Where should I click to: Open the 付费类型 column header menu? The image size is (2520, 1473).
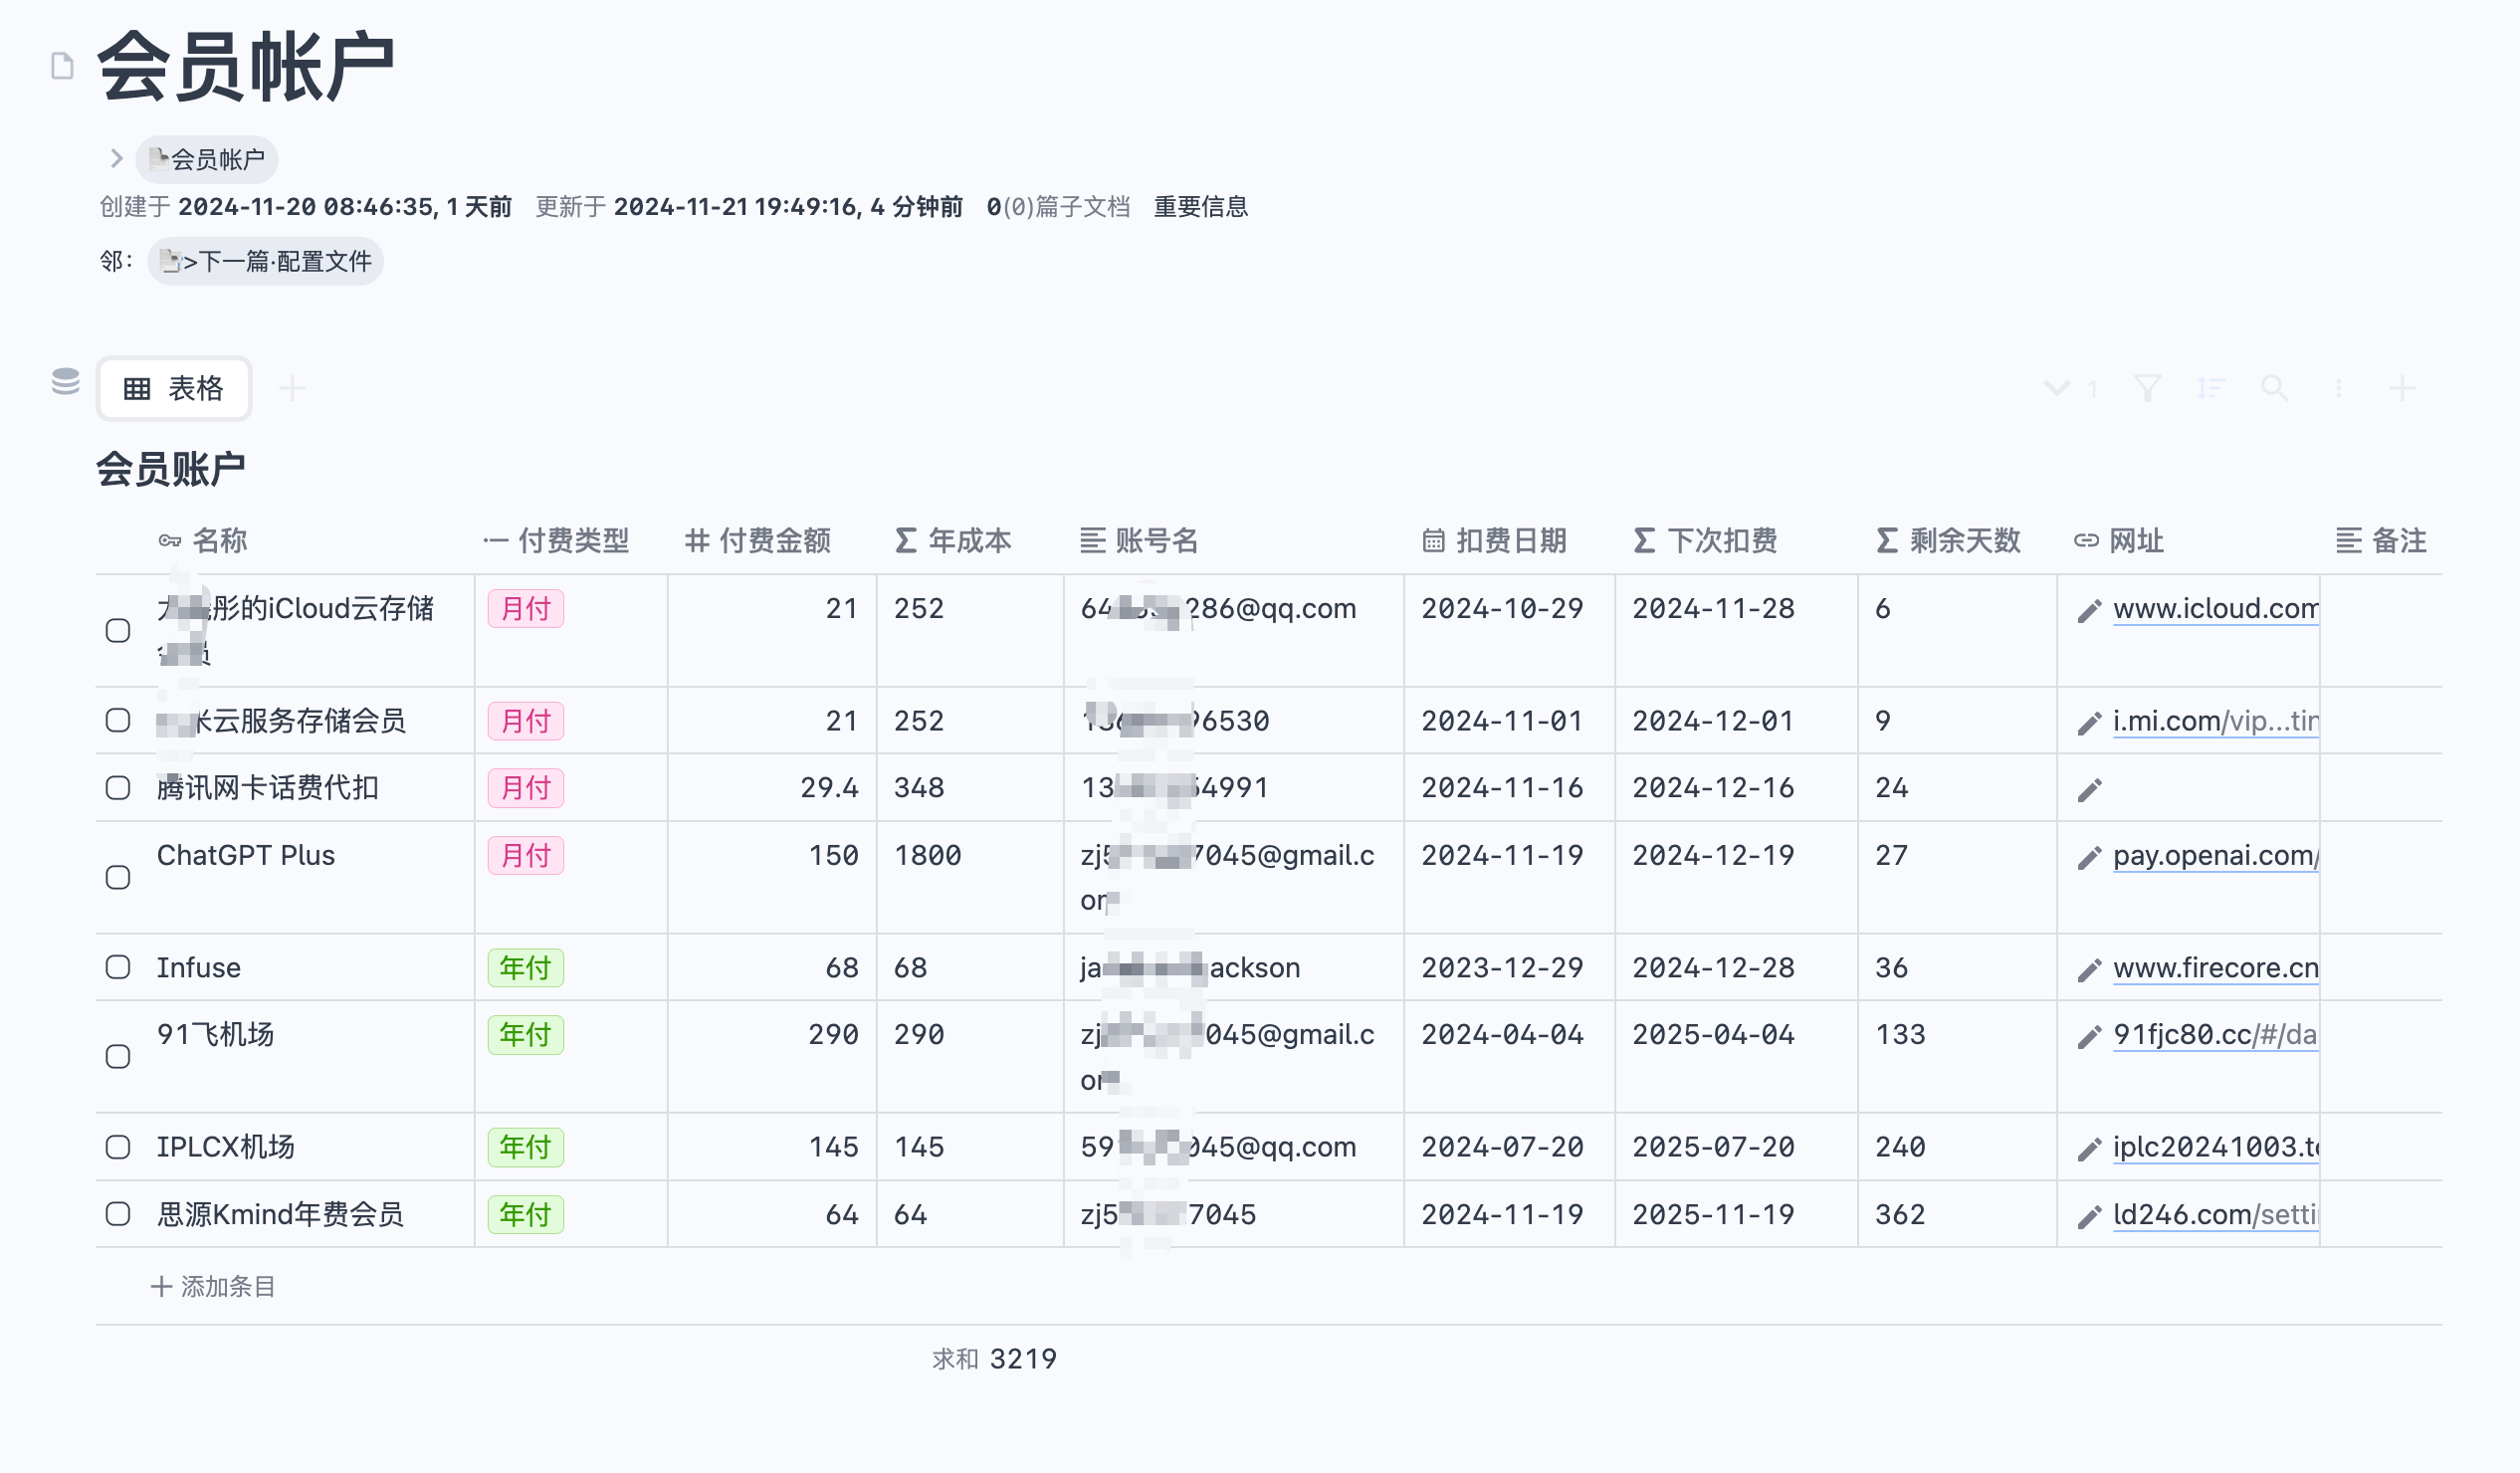click(557, 541)
